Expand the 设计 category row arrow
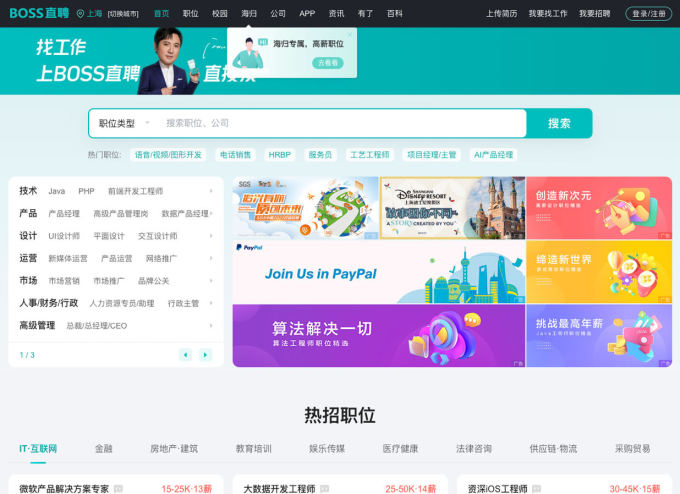 211,236
